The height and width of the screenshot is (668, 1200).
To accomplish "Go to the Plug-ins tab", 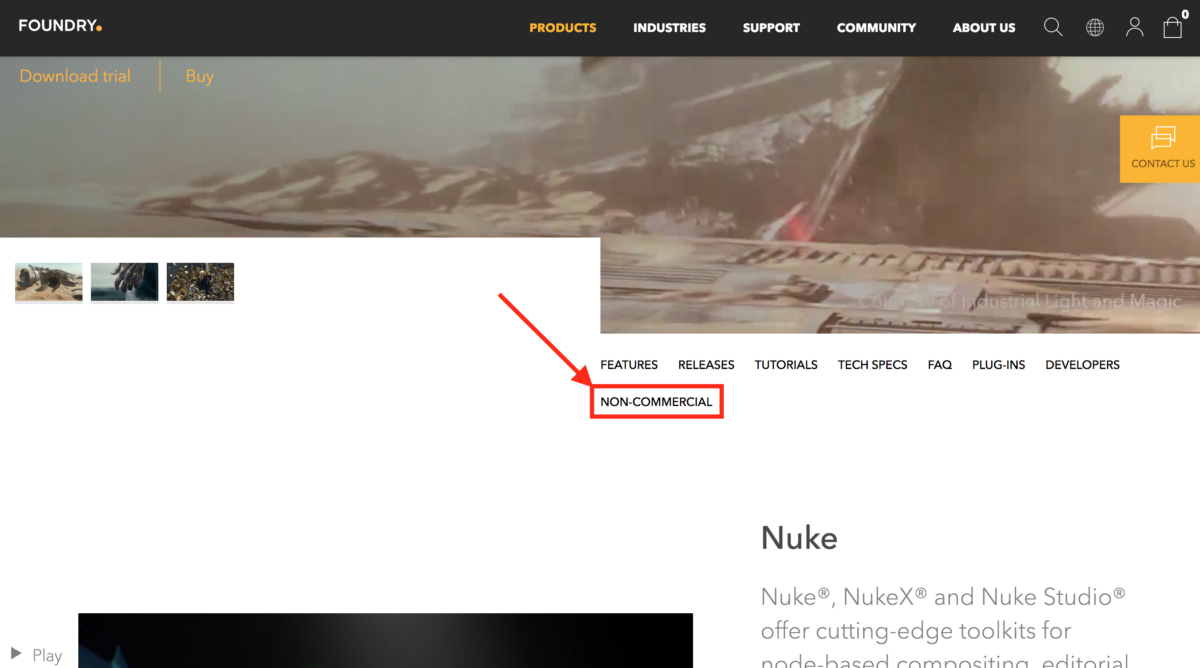I will 998,365.
